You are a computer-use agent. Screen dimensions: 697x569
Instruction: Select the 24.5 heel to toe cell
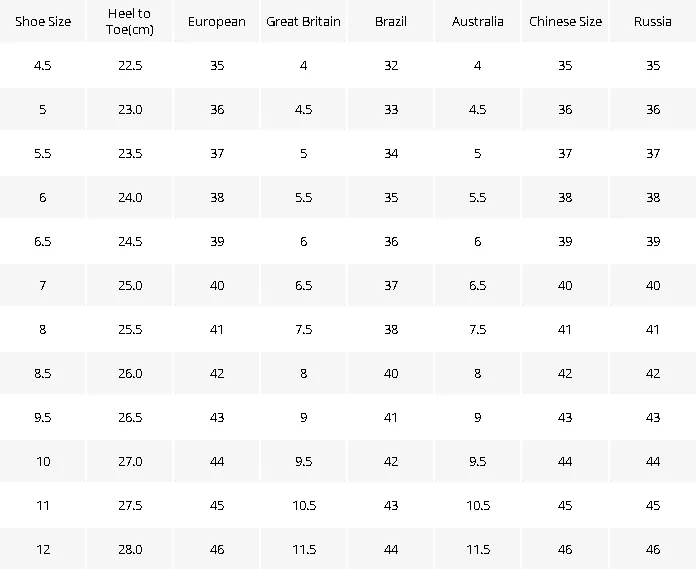pos(130,241)
